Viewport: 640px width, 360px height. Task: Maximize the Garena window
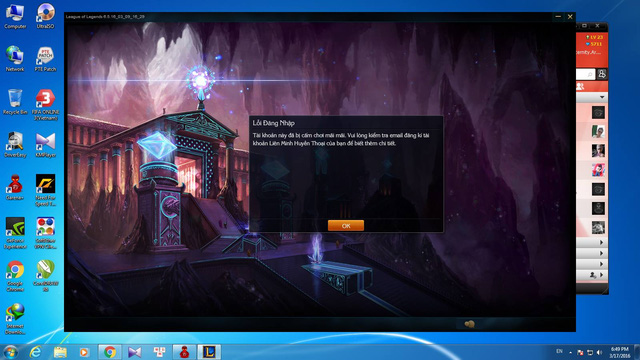[584, 26]
